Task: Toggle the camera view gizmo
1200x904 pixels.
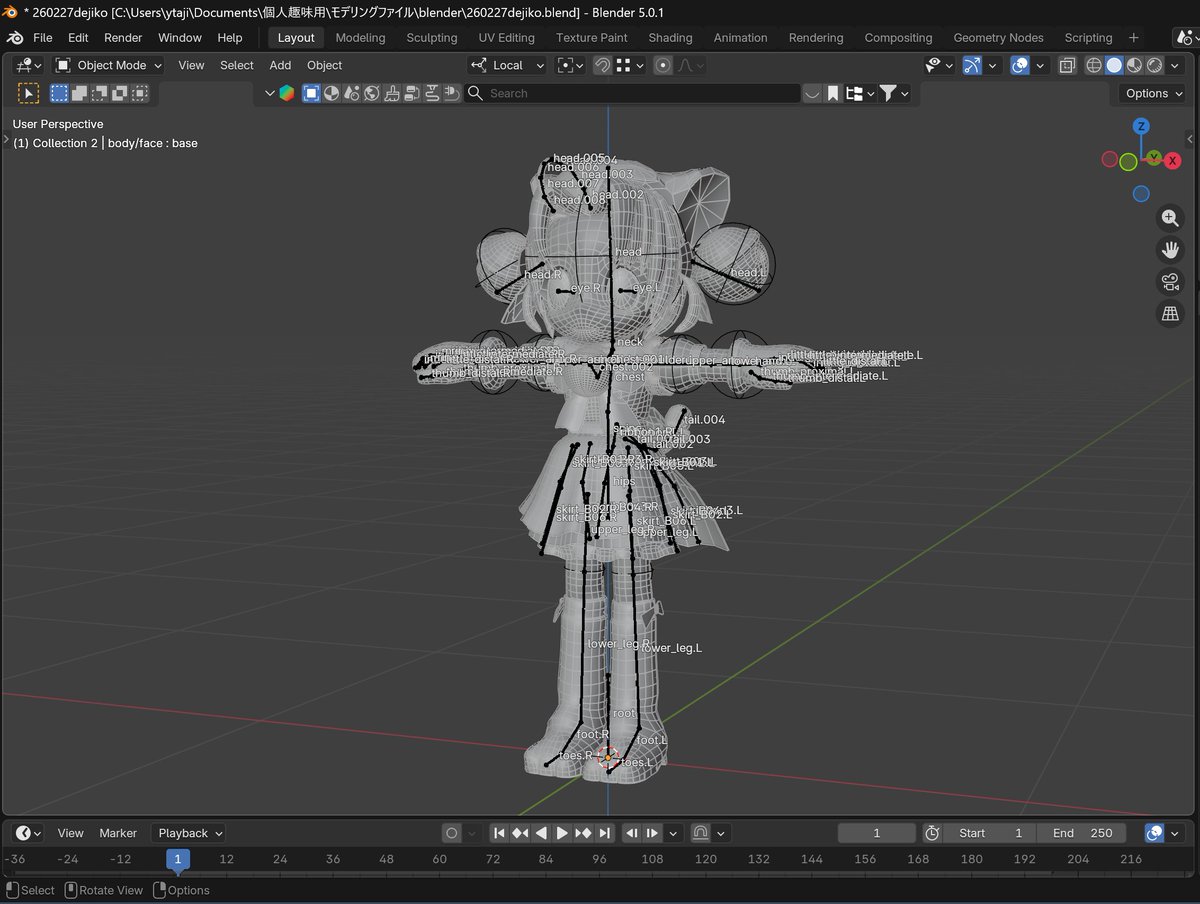Action: tap(1170, 282)
